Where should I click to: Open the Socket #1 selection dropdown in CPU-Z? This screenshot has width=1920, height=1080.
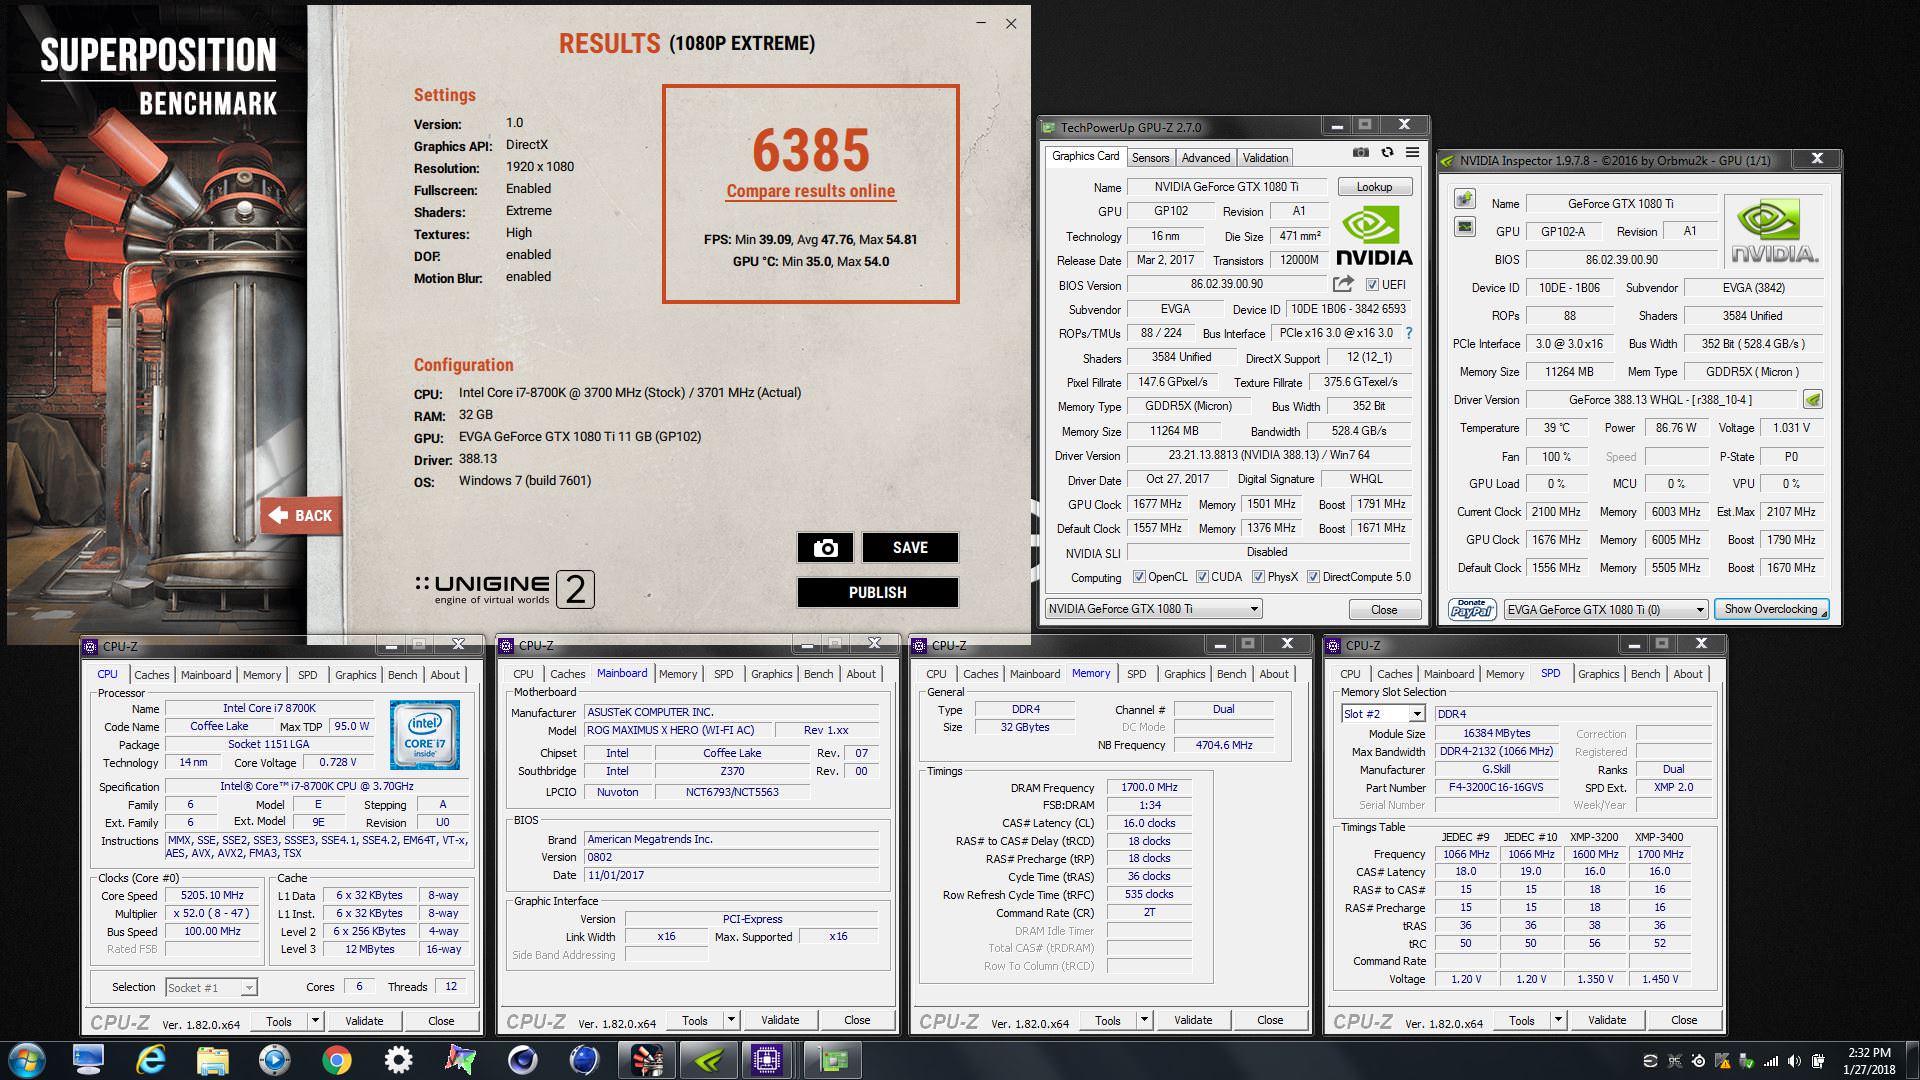tap(211, 988)
